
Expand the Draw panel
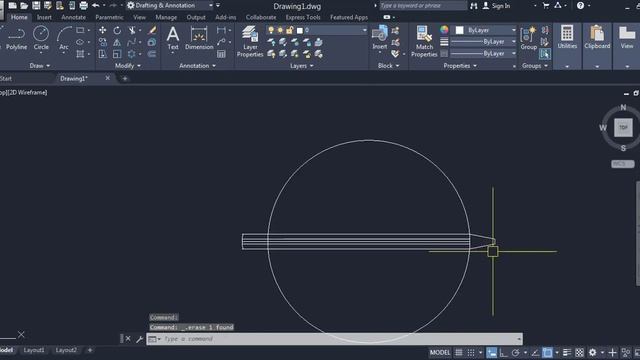[x=40, y=66]
